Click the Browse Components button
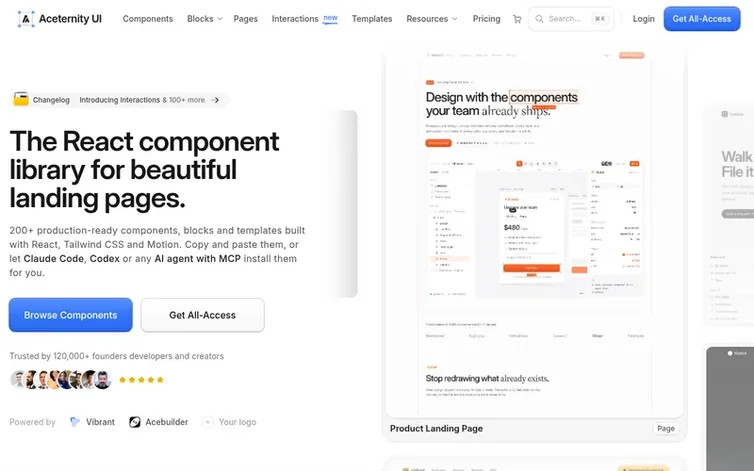Image resolution: width=754 pixels, height=471 pixels. 71,315
